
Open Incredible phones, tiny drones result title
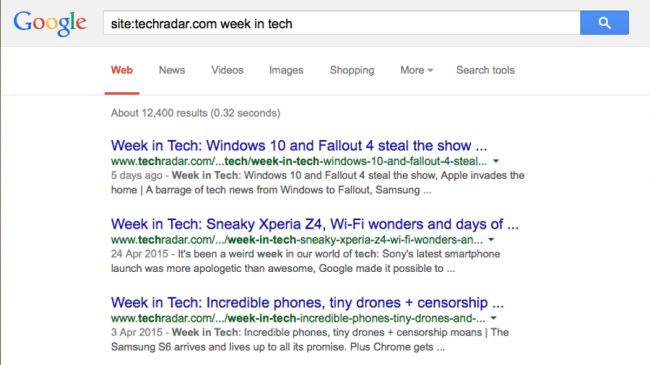pos(307,303)
